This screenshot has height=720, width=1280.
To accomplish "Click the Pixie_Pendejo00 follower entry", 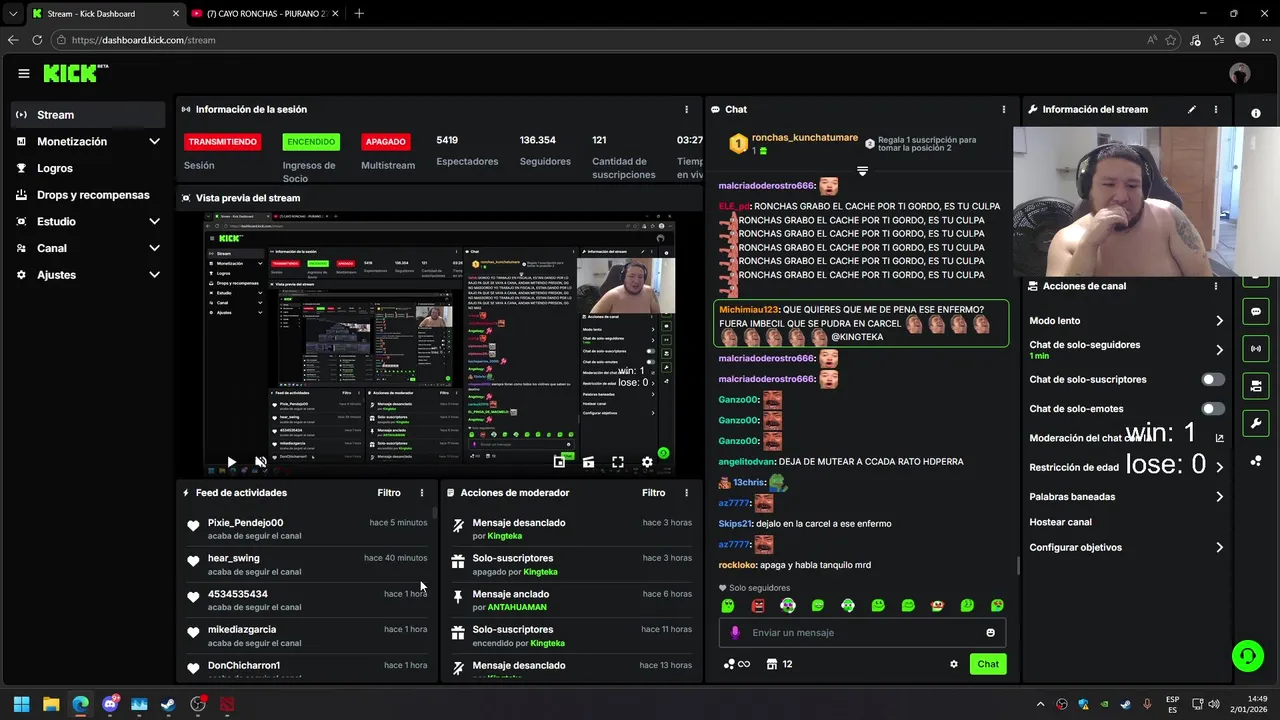I will pyautogui.click(x=308, y=530).
